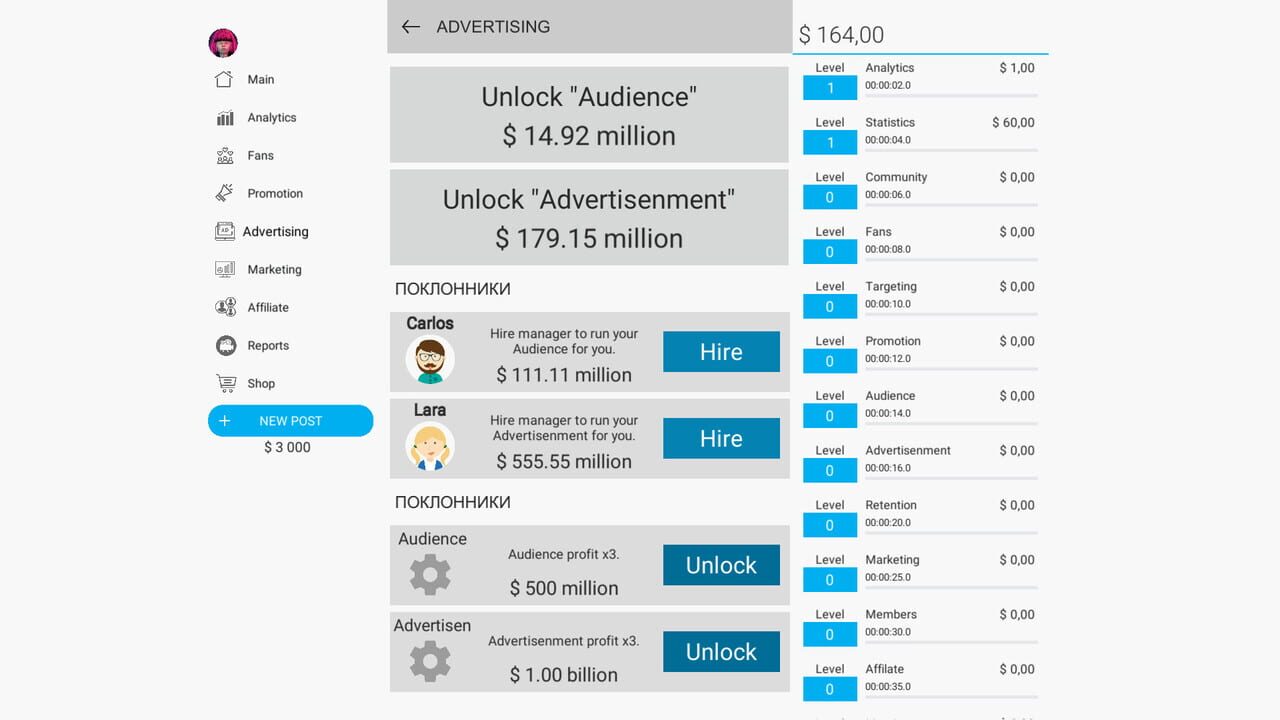Viewport: 1280px width, 720px height.
Task: Click the Fans people icon
Action: tap(222, 155)
